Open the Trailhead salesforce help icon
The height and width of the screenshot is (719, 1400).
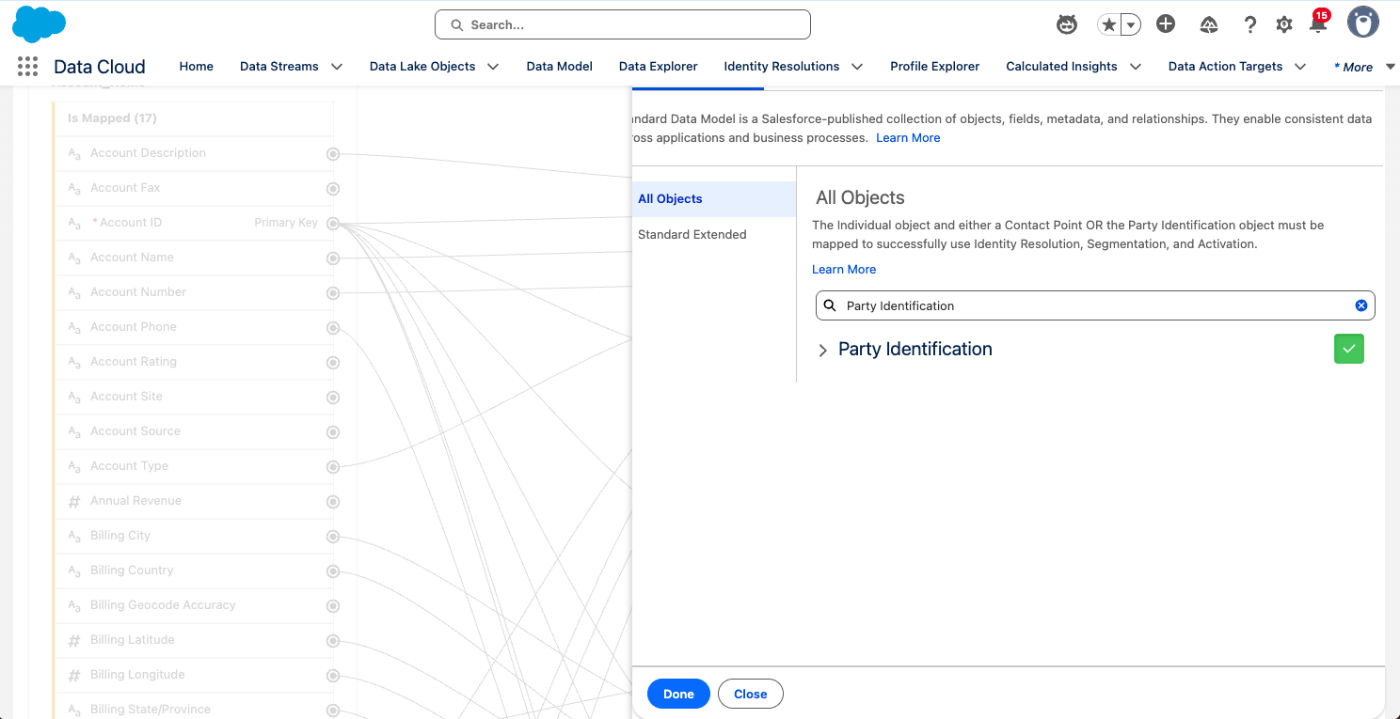(1209, 24)
